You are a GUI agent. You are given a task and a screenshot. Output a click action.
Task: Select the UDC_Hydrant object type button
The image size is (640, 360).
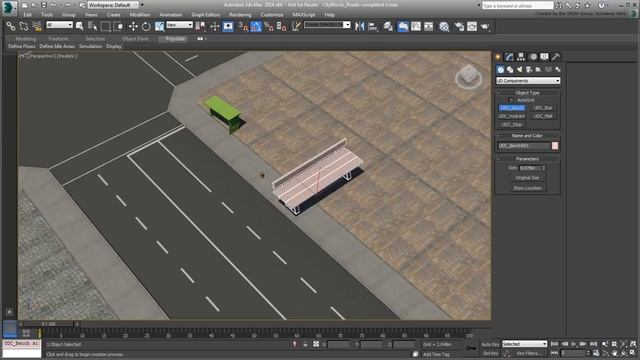[x=512, y=116]
